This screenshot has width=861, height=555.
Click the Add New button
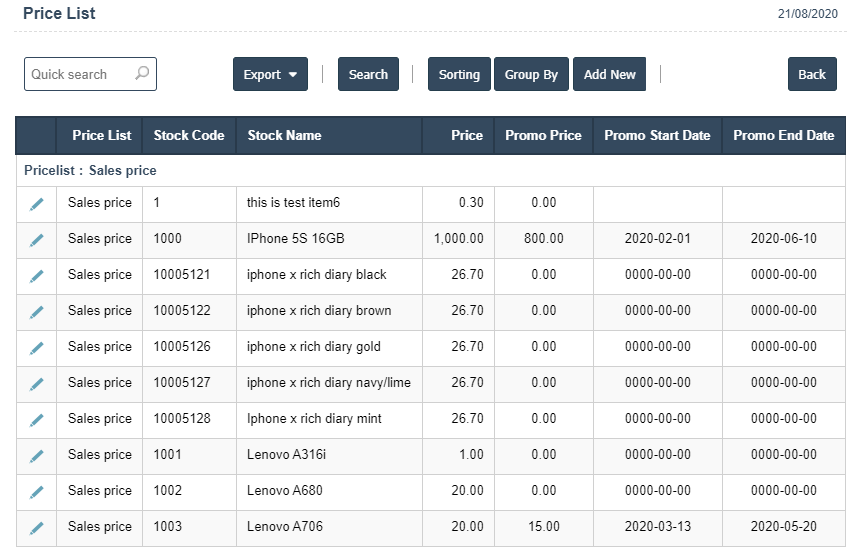tap(609, 75)
